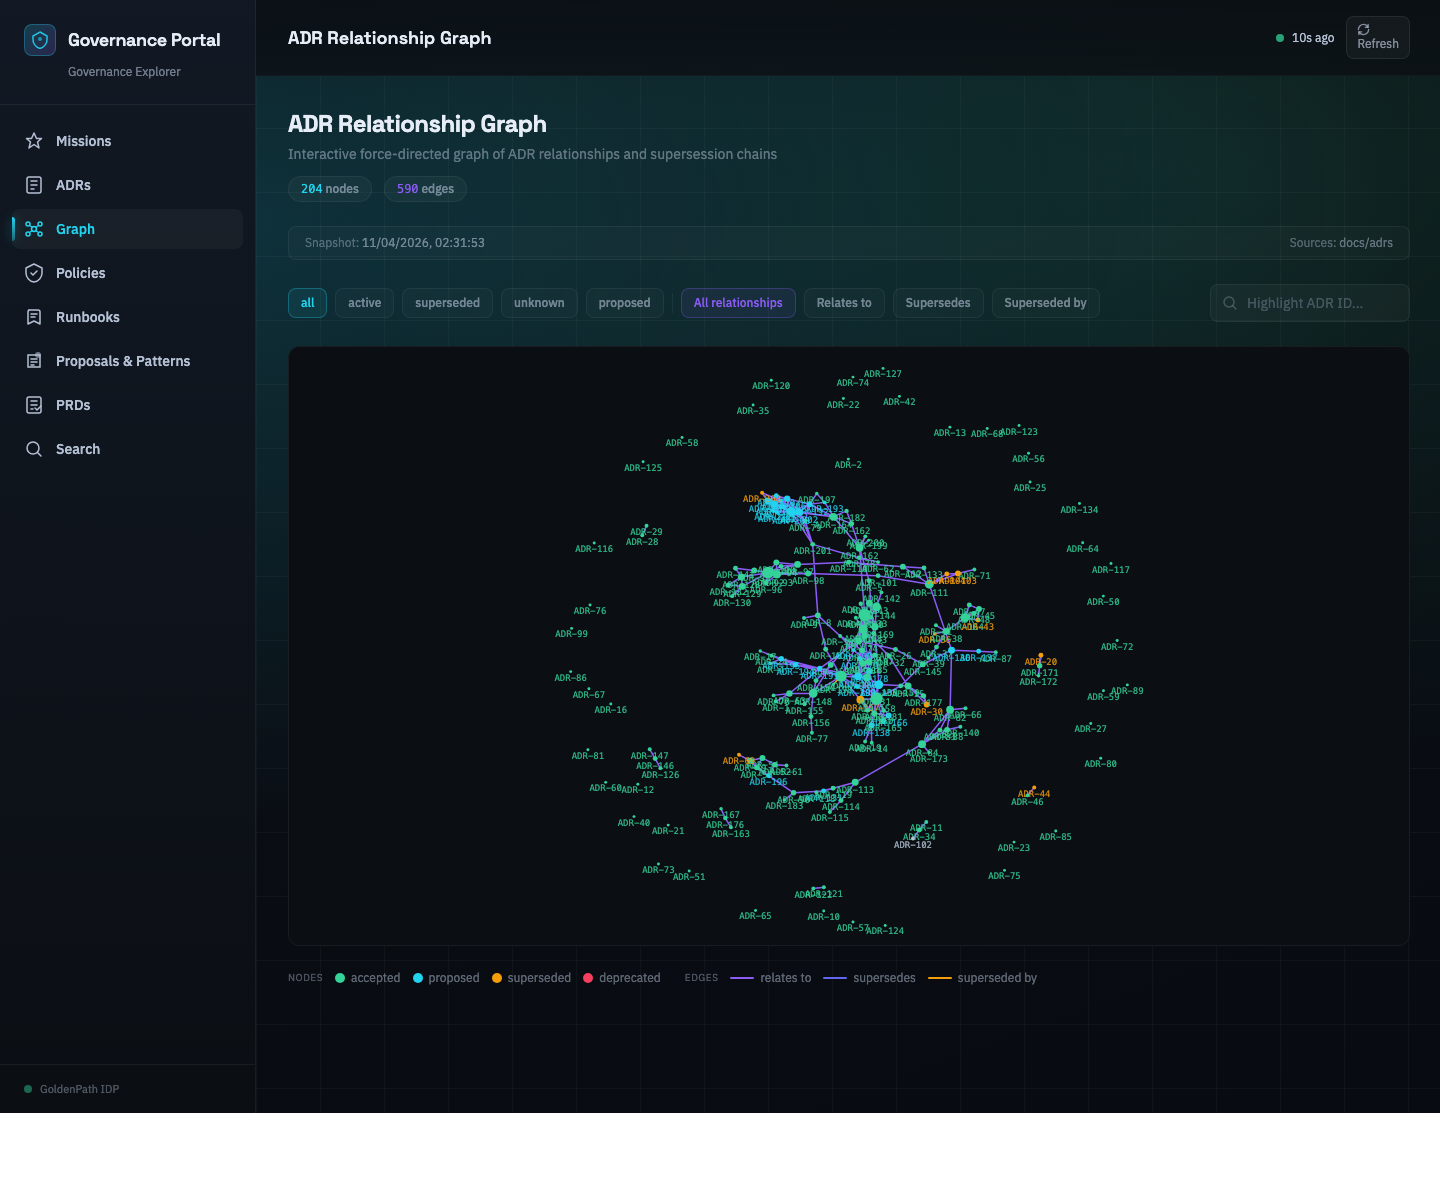The image size is (1440, 1200).
Task: Choose the Superseded by relationship option
Action: tap(1046, 302)
